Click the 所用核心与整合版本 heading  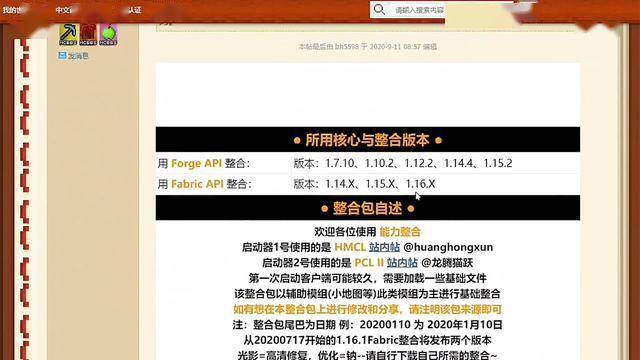coord(367,140)
